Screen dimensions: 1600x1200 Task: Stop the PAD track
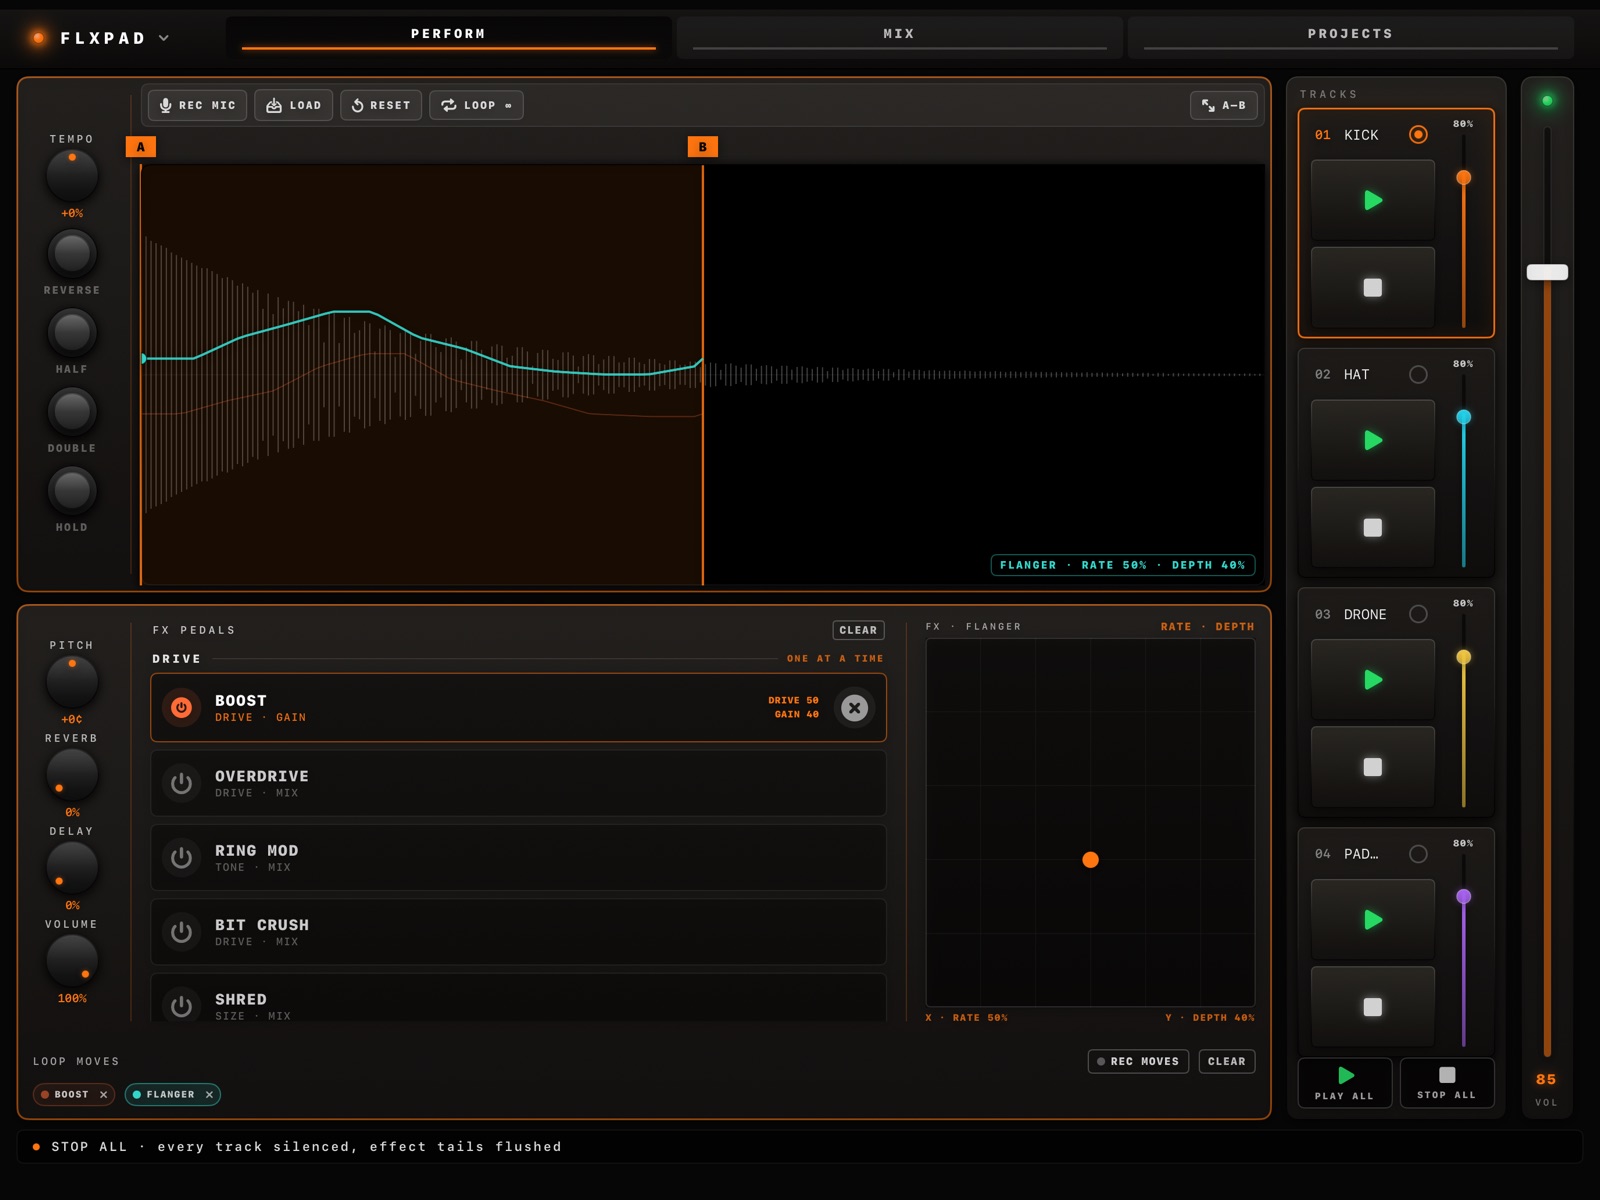[1373, 1007]
